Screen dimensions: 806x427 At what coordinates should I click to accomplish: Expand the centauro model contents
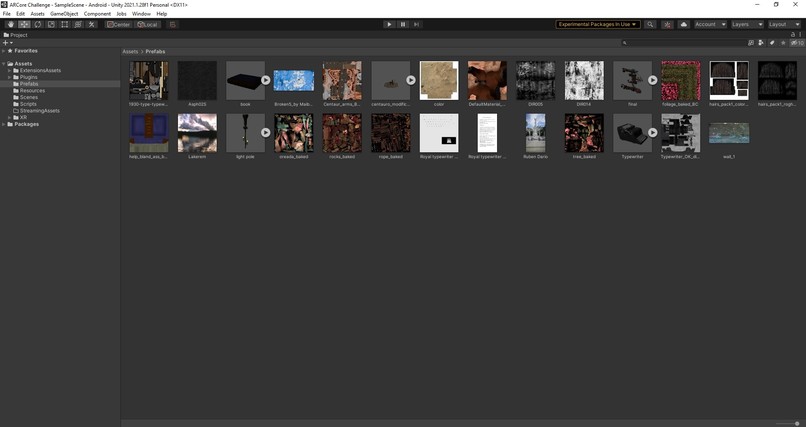point(411,80)
